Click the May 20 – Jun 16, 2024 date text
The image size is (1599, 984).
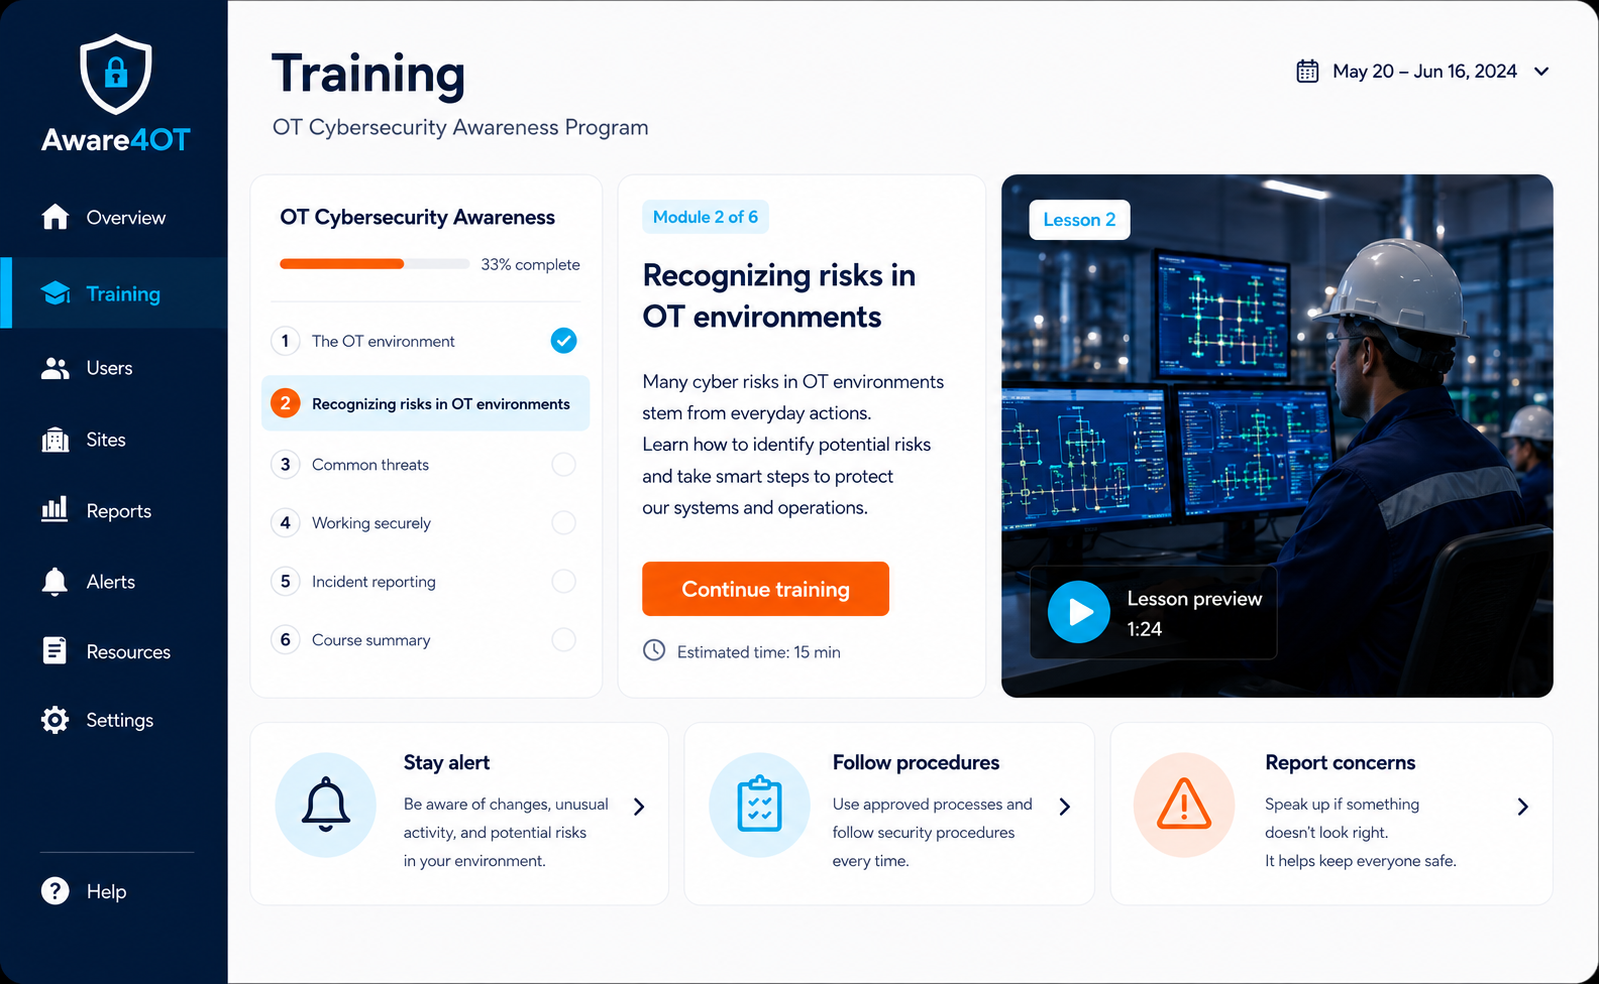pos(1424,71)
